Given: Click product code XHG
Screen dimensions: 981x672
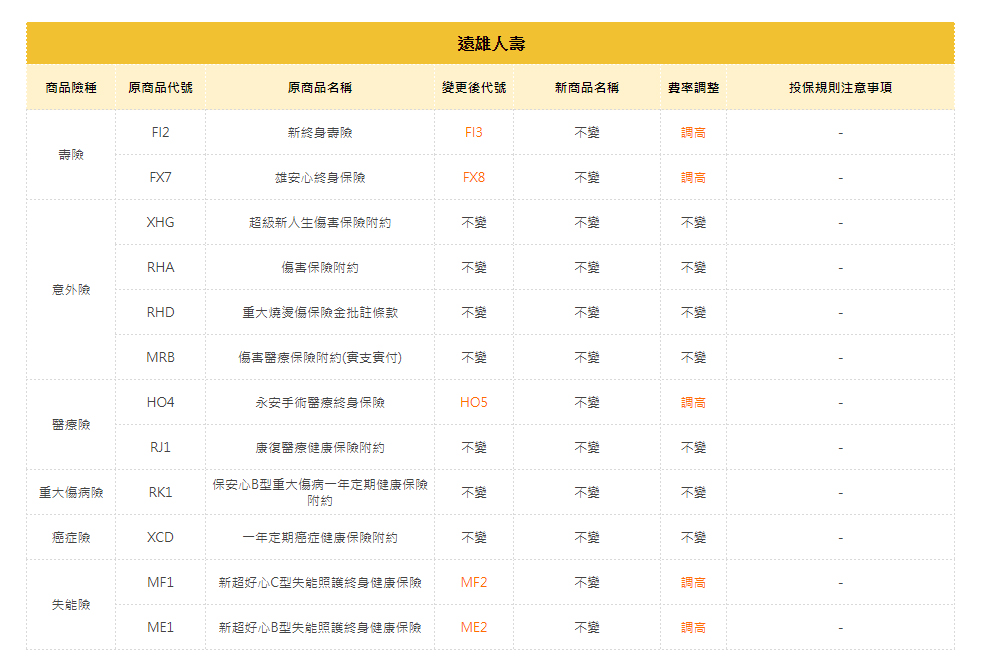Looking at the screenshot, I should 160,222.
